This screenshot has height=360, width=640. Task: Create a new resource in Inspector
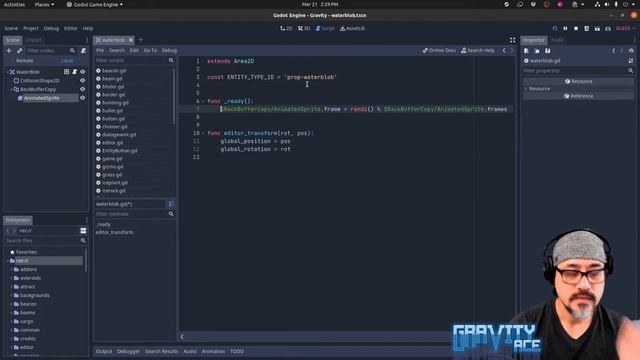526,51
